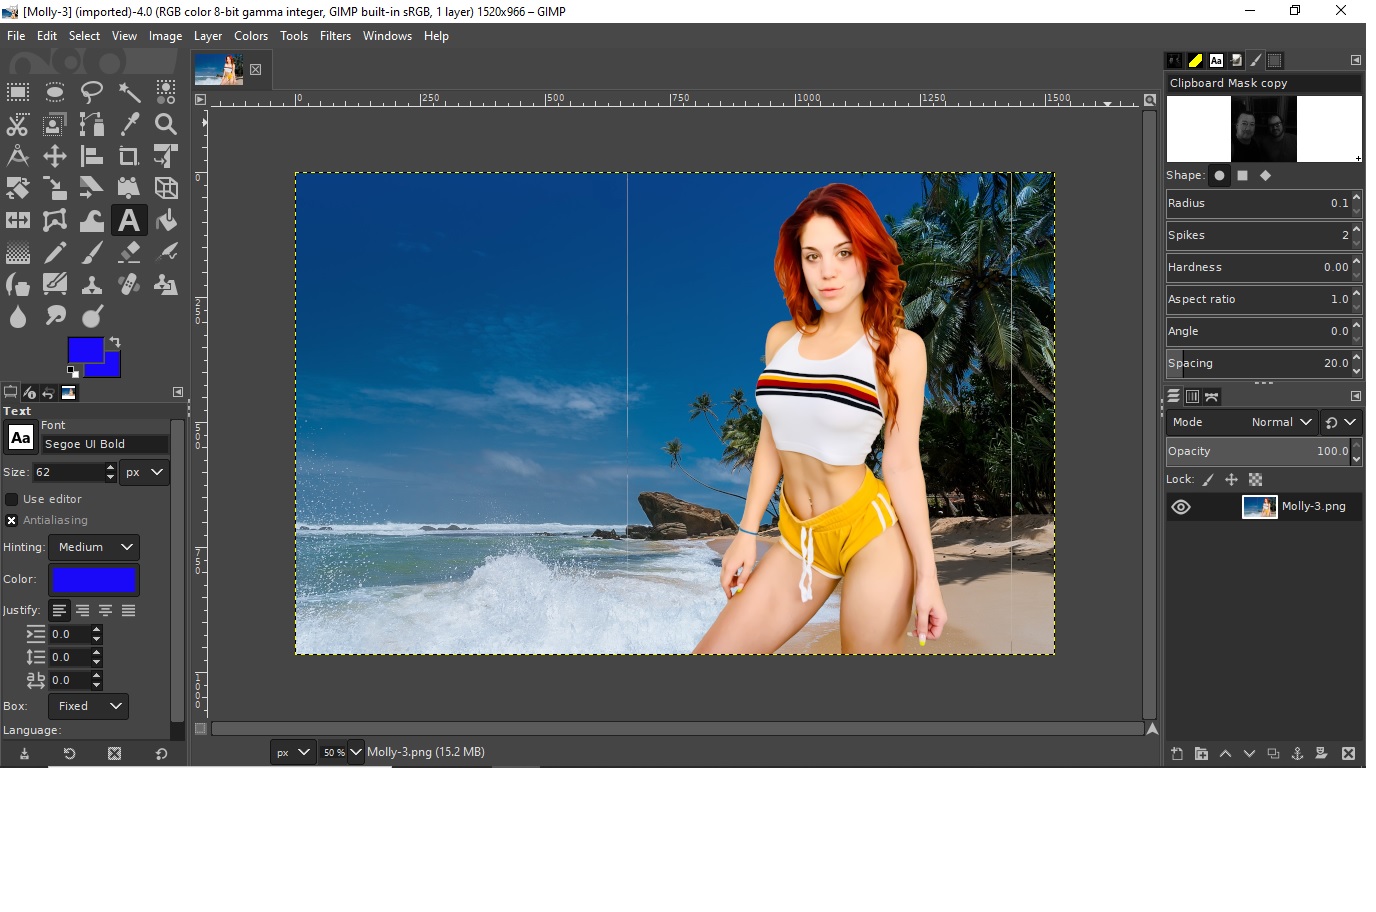
Task: Open the Box dropdown set to Fixed
Action: point(88,706)
